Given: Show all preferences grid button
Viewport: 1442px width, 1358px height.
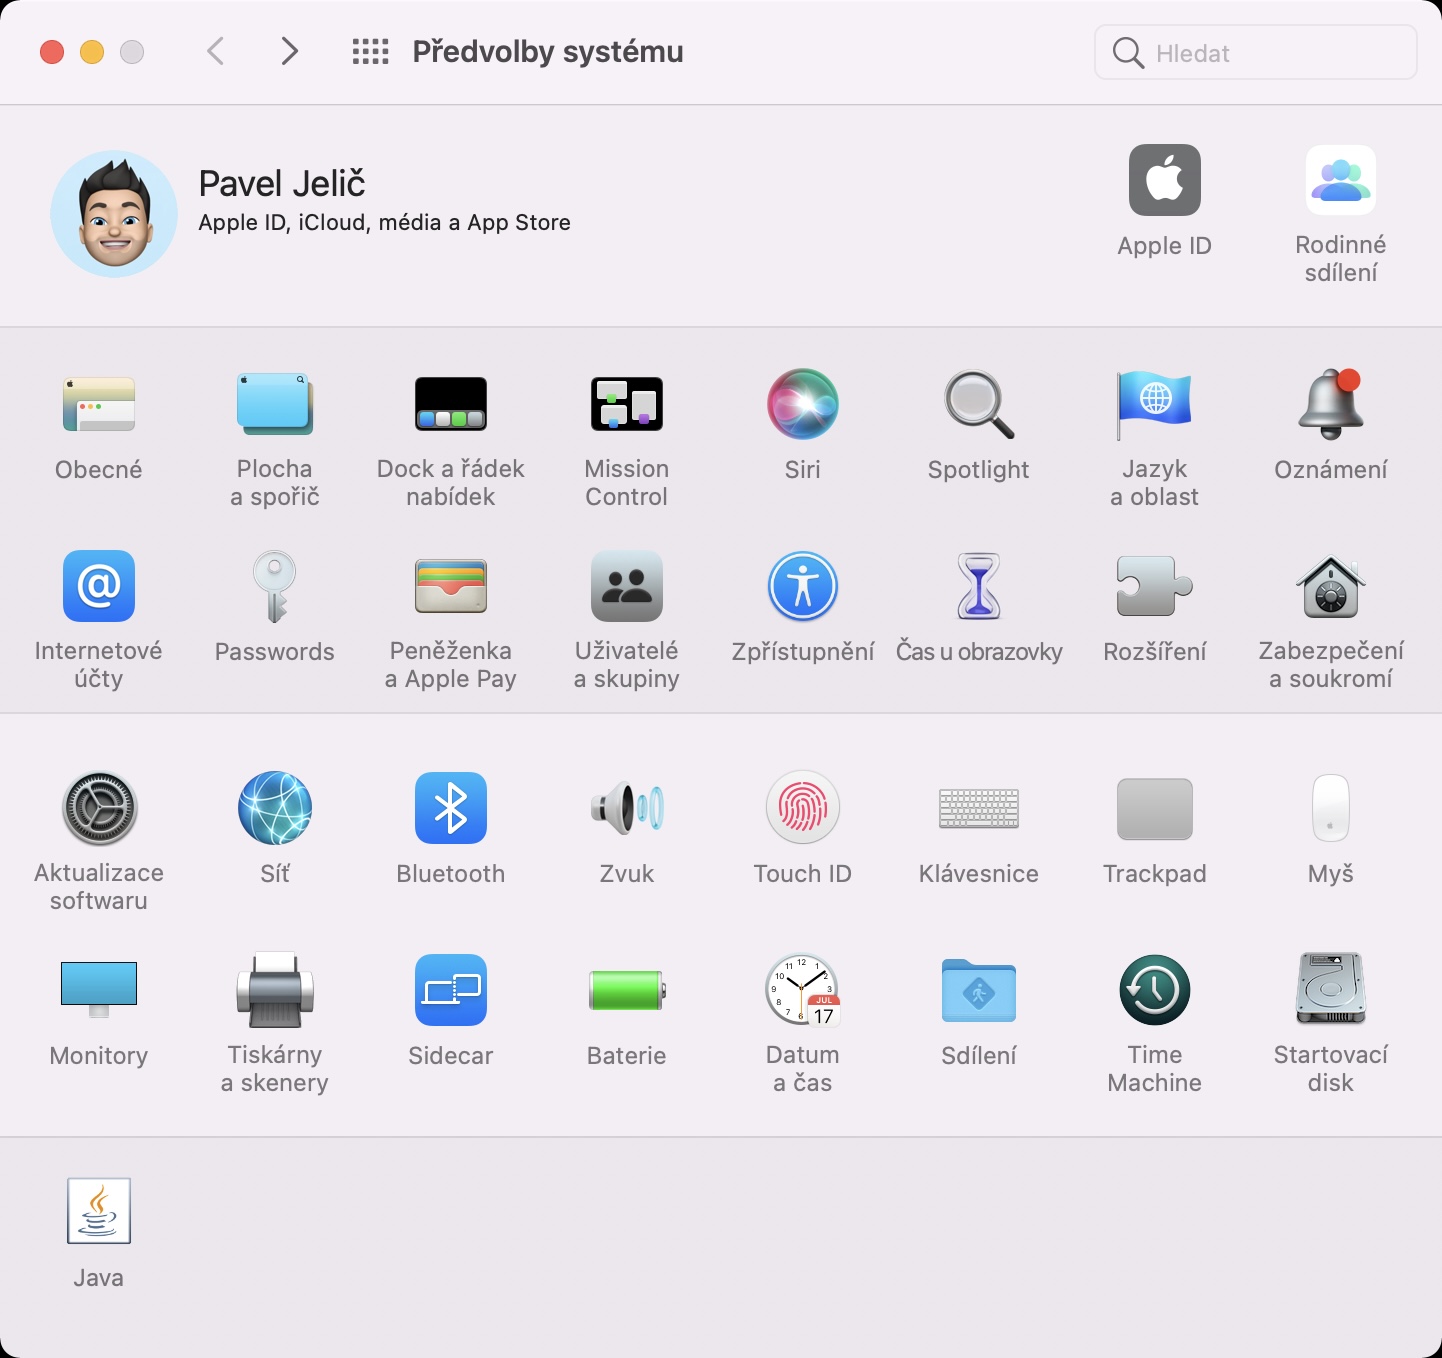Looking at the screenshot, I should click(x=370, y=52).
